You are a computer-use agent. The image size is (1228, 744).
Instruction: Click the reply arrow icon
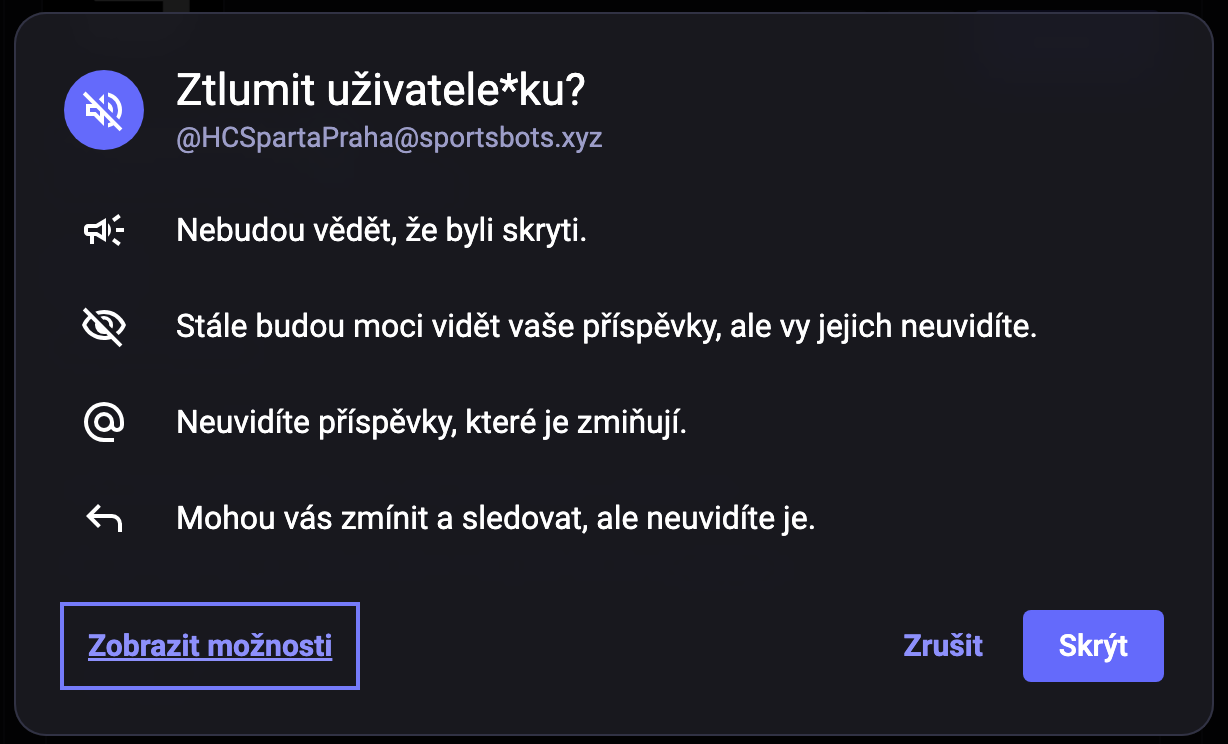104,519
